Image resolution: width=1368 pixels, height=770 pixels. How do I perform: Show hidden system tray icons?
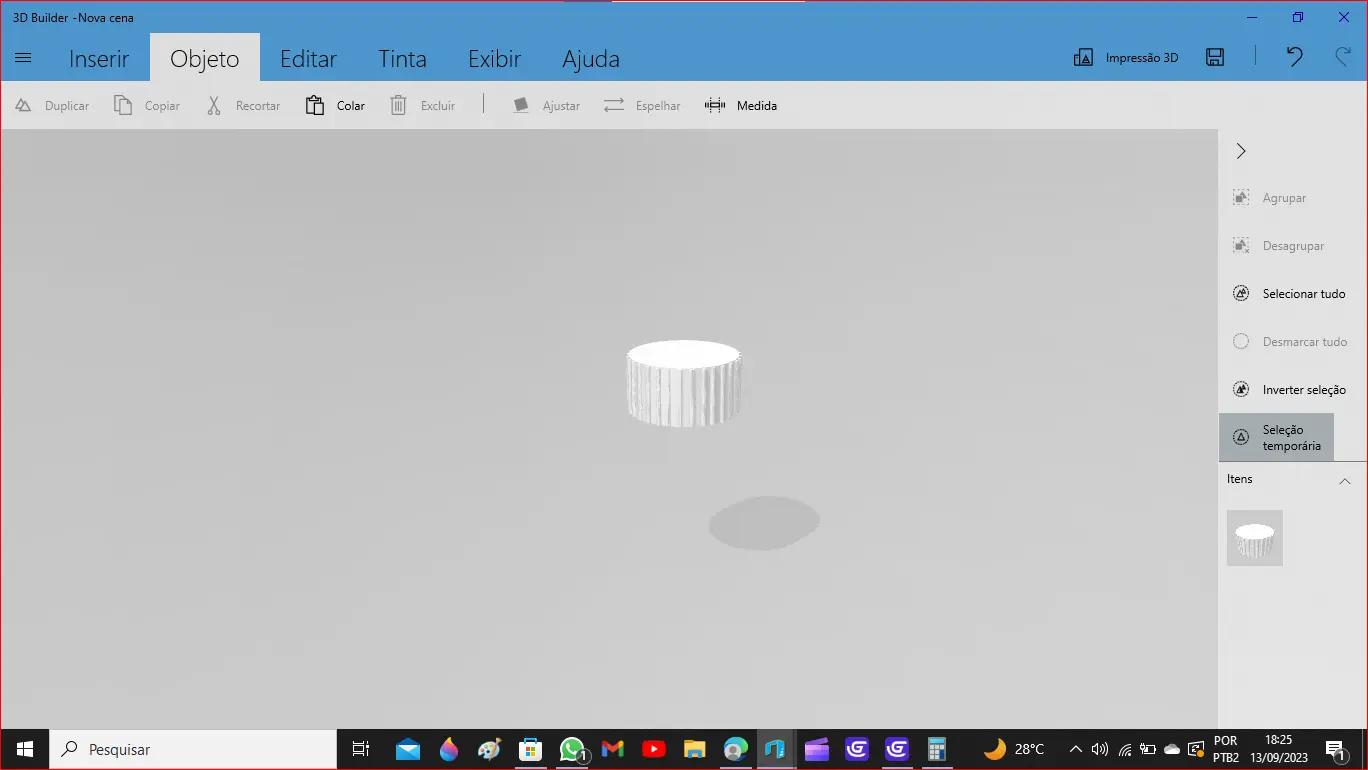coord(1075,749)
